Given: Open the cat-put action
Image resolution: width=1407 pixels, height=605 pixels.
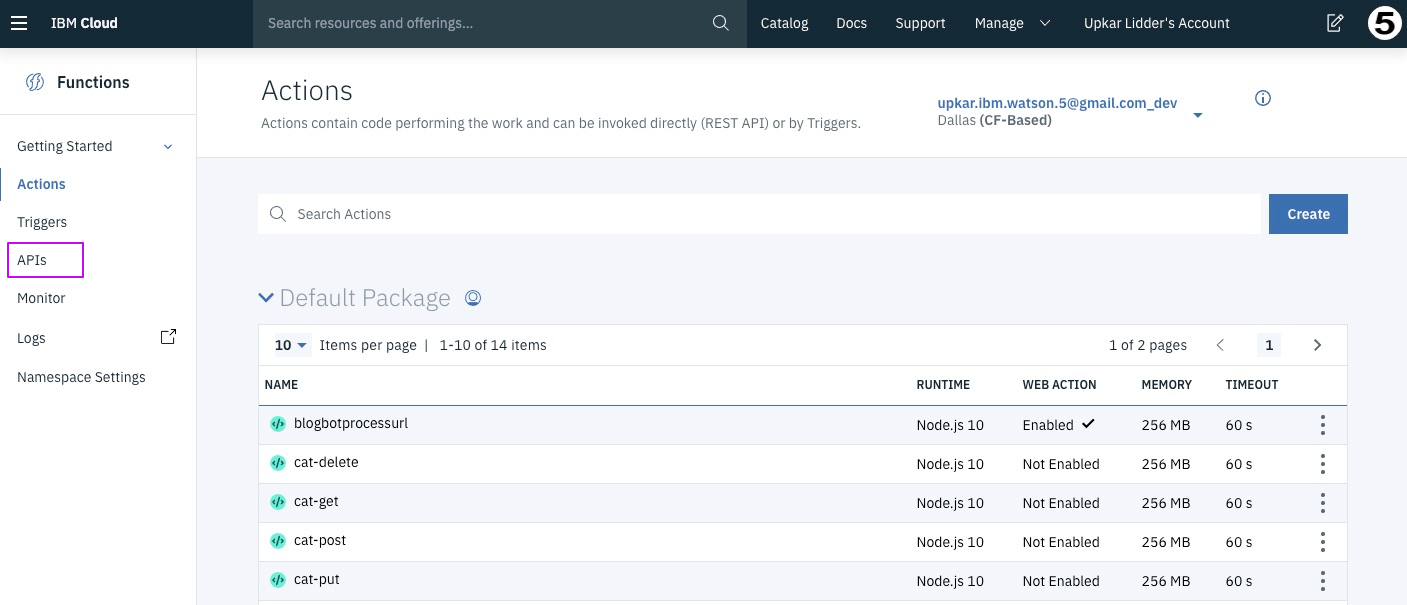Looking at the screenshot, I should click(x=317, y=579).
